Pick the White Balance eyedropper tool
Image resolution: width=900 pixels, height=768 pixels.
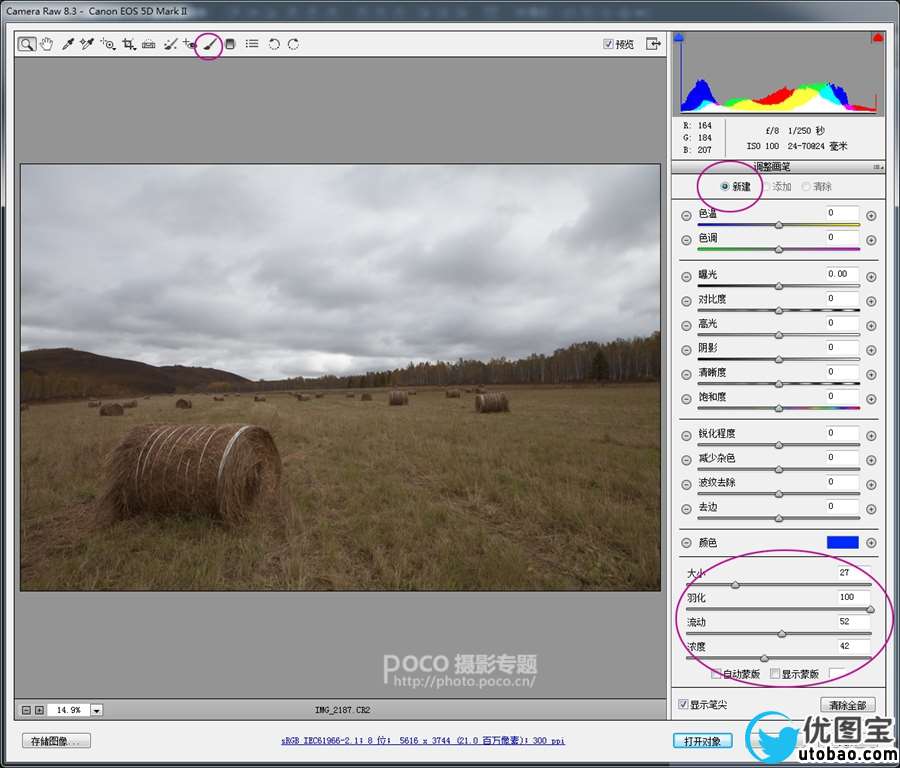click(68, 44)
